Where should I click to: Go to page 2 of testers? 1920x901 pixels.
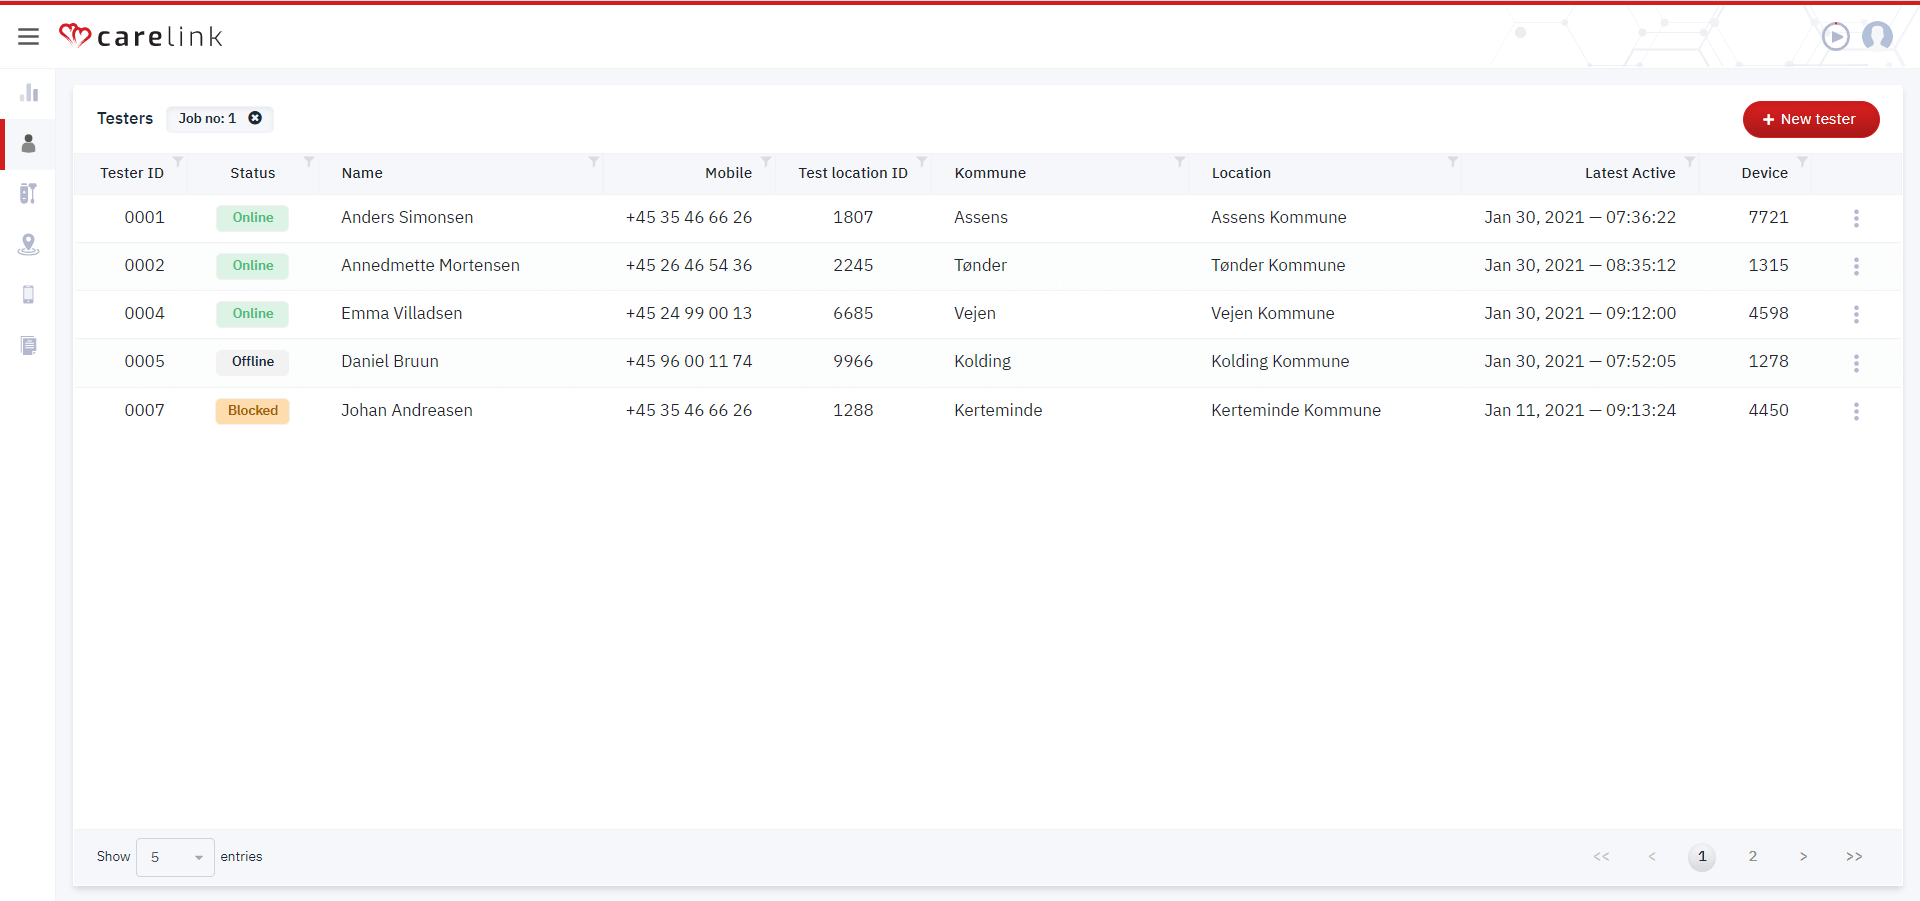pyautogui.click(x=1752, y=857)
